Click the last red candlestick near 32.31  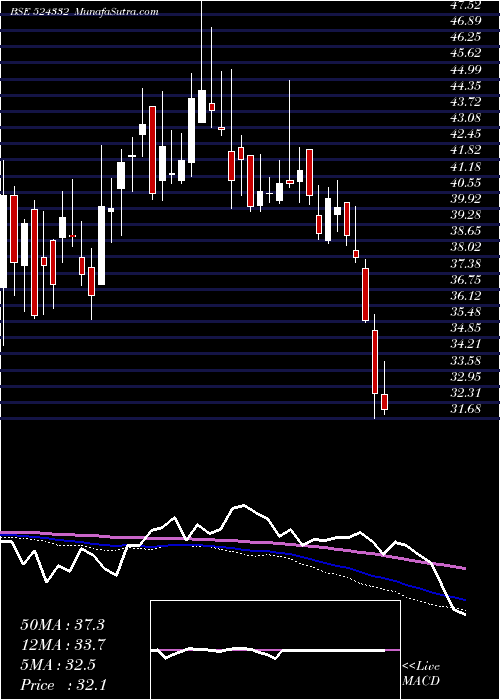coord(384,402)
